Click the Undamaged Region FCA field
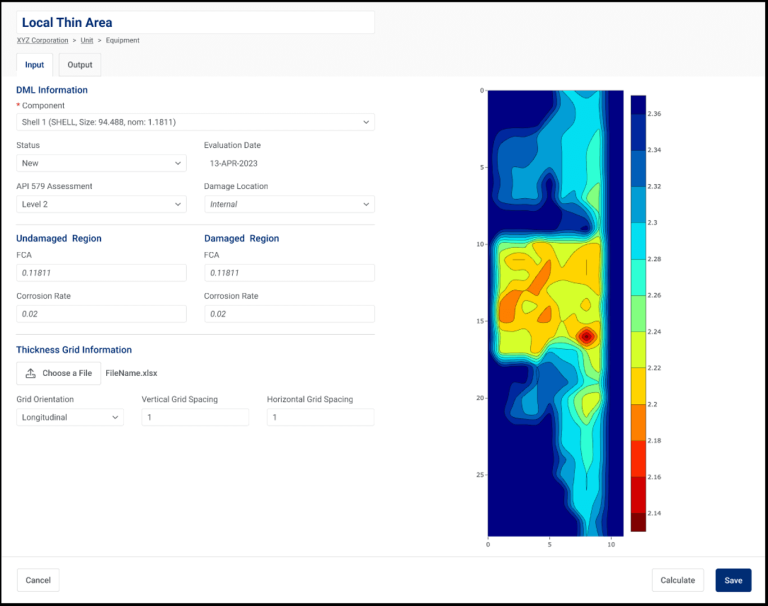768x606 pixels. click(101, 273)
